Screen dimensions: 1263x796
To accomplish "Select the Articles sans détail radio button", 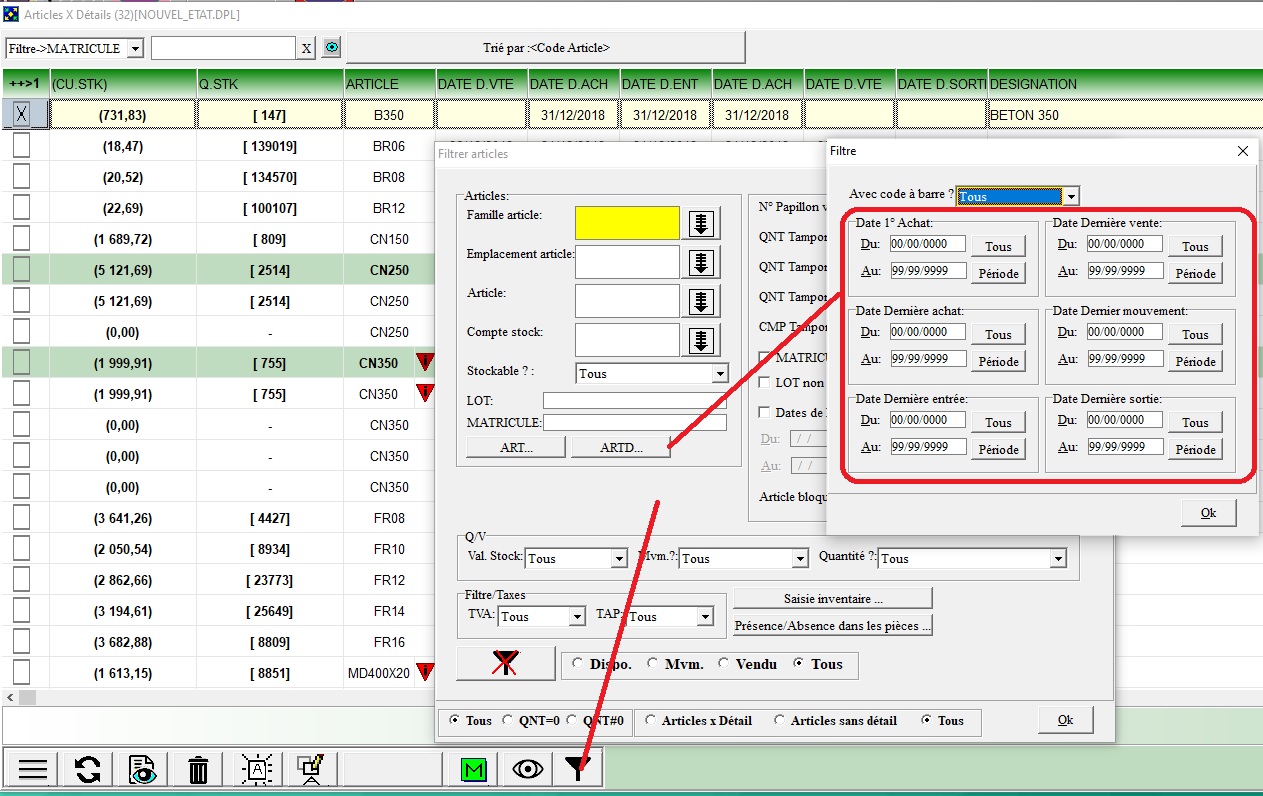I will pos(780,720).
